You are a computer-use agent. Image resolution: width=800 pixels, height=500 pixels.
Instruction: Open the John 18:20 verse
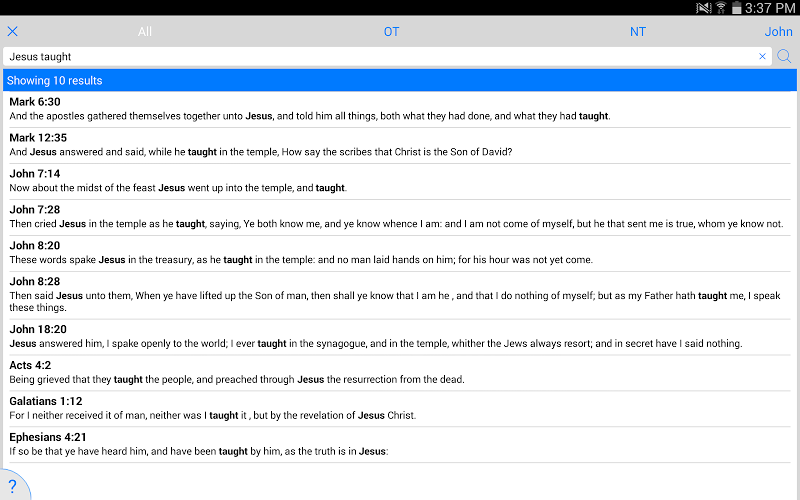coord(400,336)
